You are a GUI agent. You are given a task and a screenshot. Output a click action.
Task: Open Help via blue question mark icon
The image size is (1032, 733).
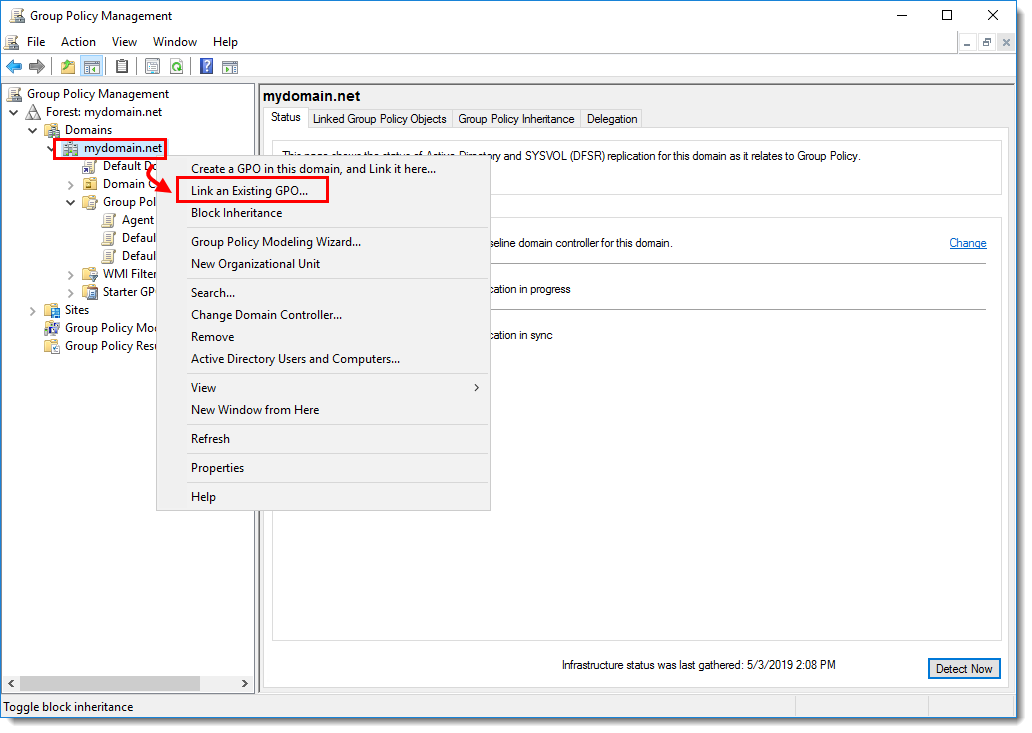[x=206, y=67]
